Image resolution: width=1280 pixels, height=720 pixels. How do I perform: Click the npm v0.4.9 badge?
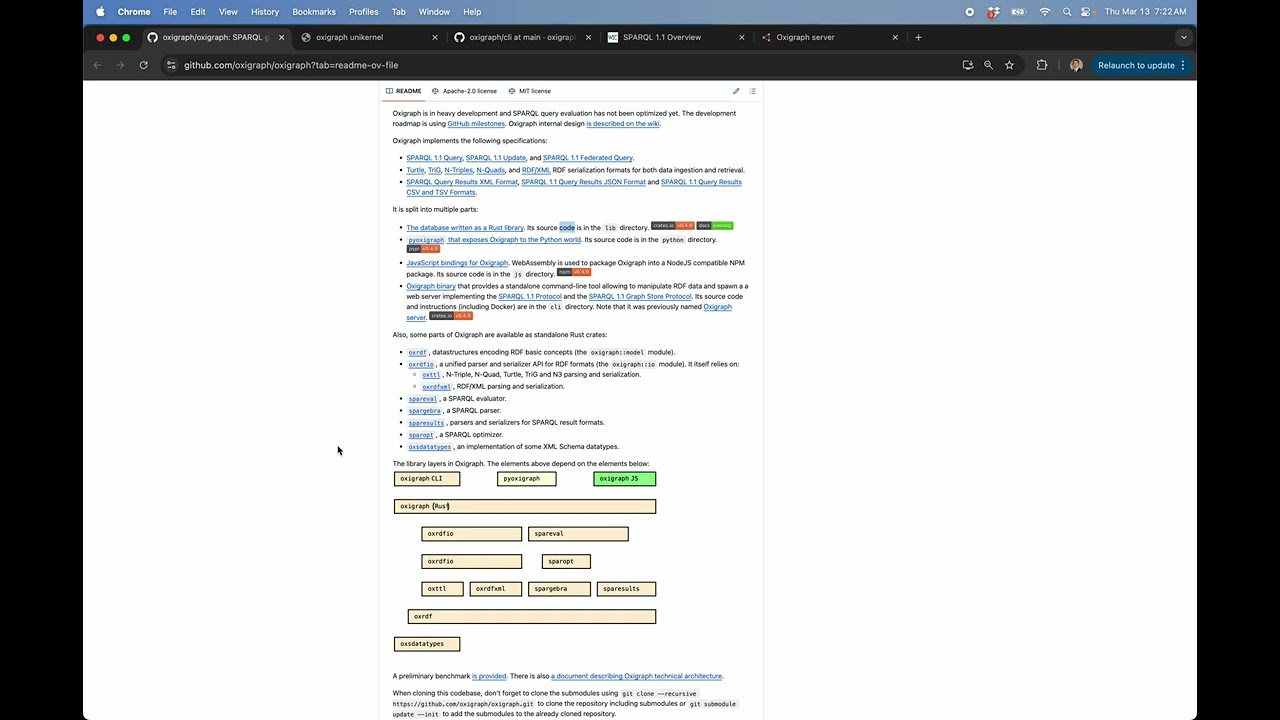click(574, 272)
